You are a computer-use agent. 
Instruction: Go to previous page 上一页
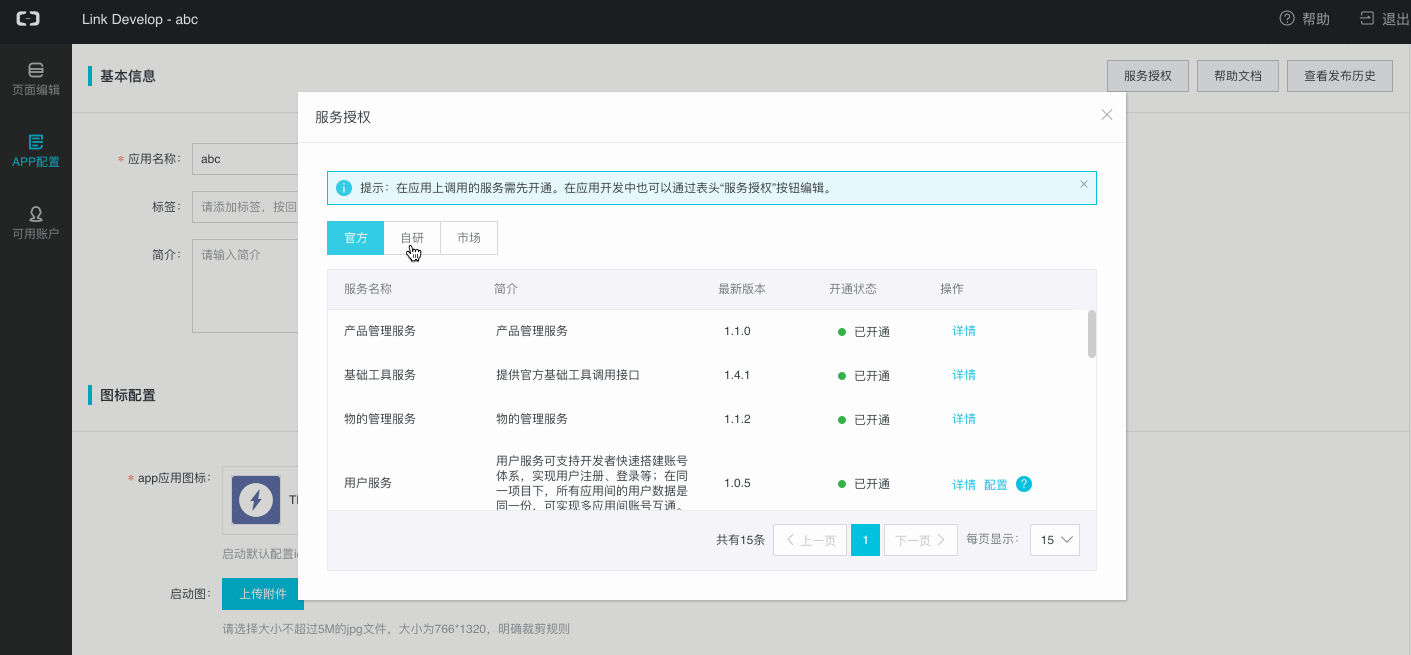point(810,540)
